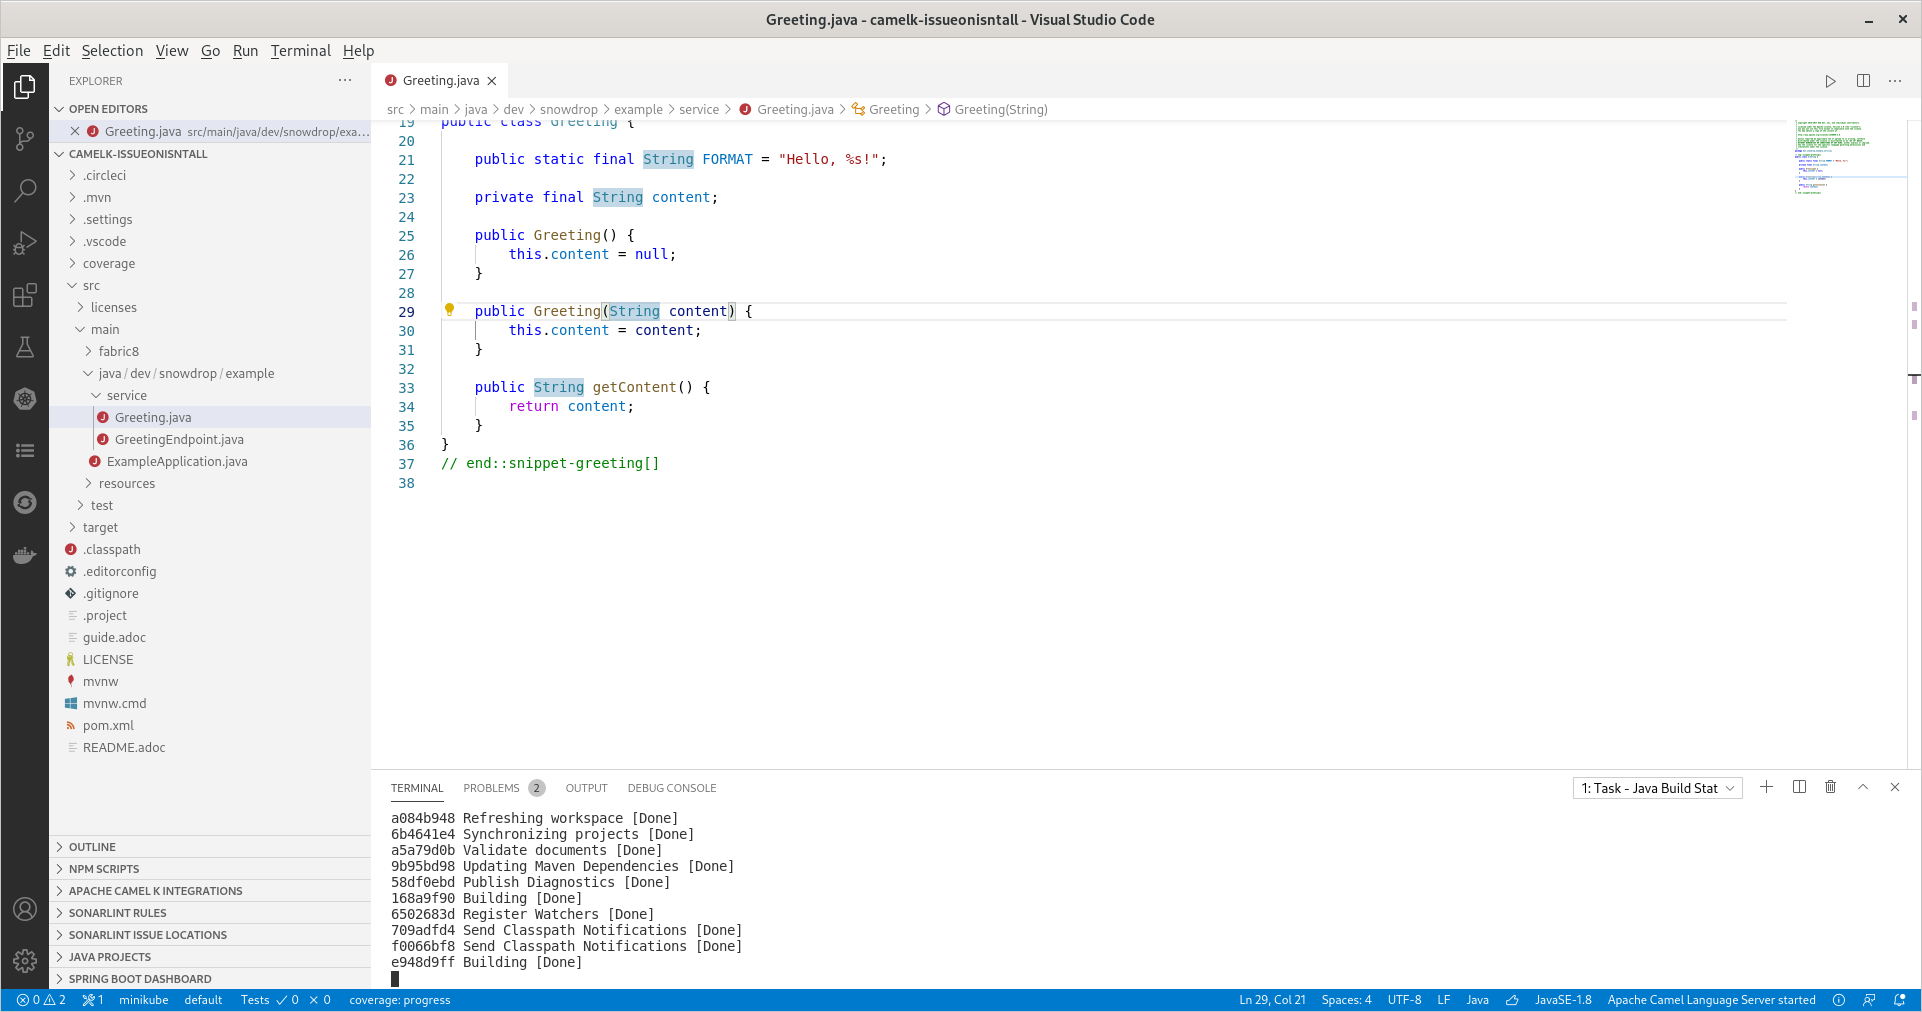This screenshot has height=1012, width=1922.
Task: Click UTF-8 encoding in status bar
Action: click(x=1404, y=1000)
